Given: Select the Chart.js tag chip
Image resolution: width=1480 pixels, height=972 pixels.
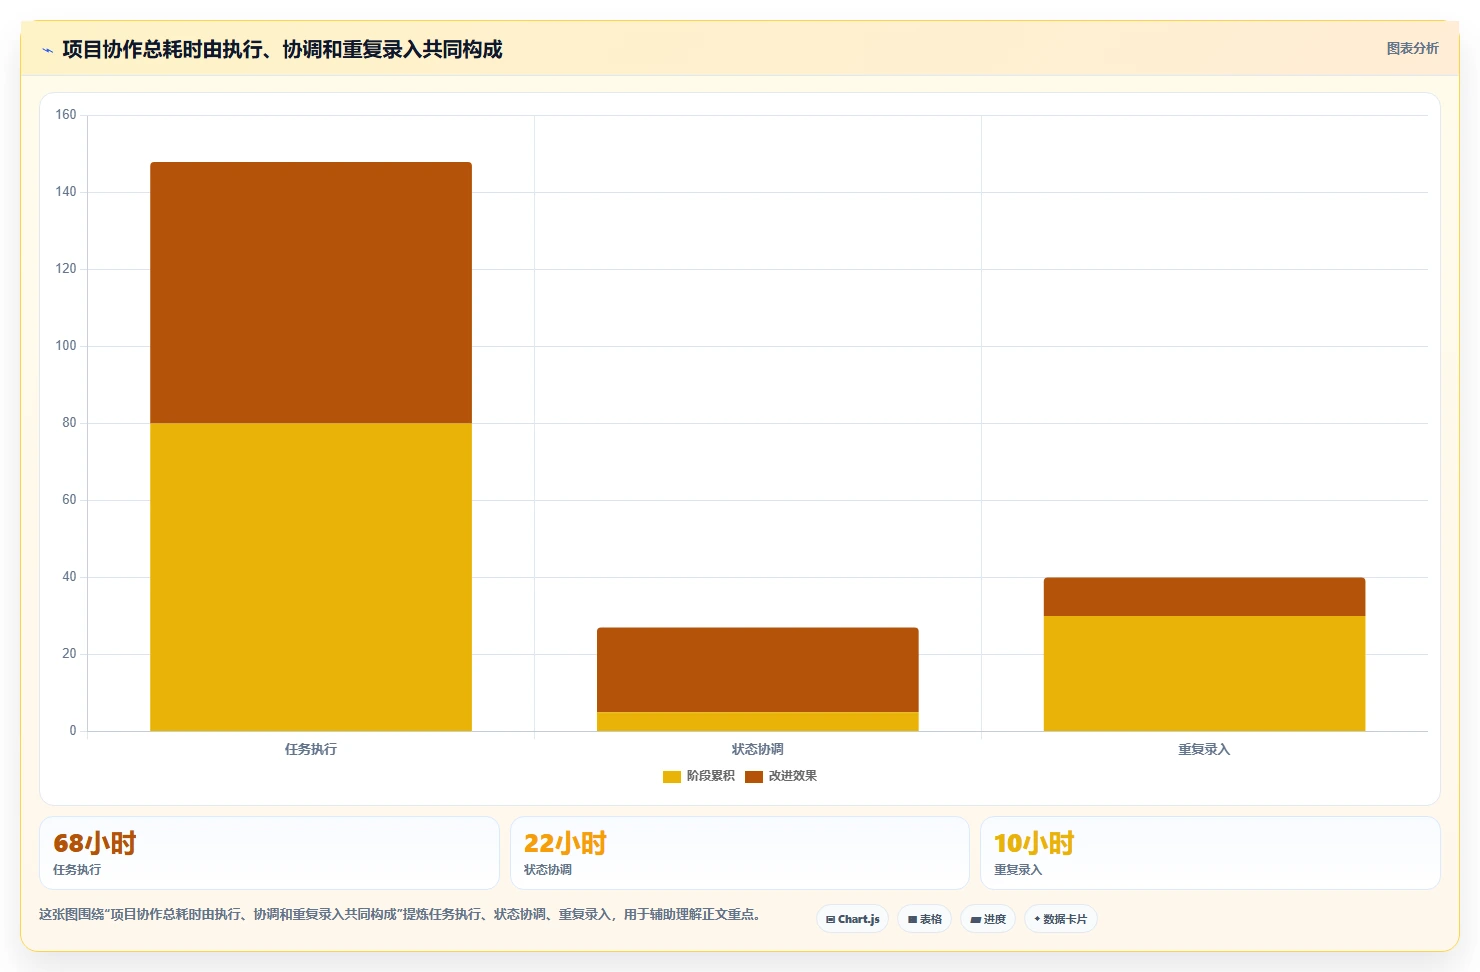Looking at the screenshot, I should point(852,919).
